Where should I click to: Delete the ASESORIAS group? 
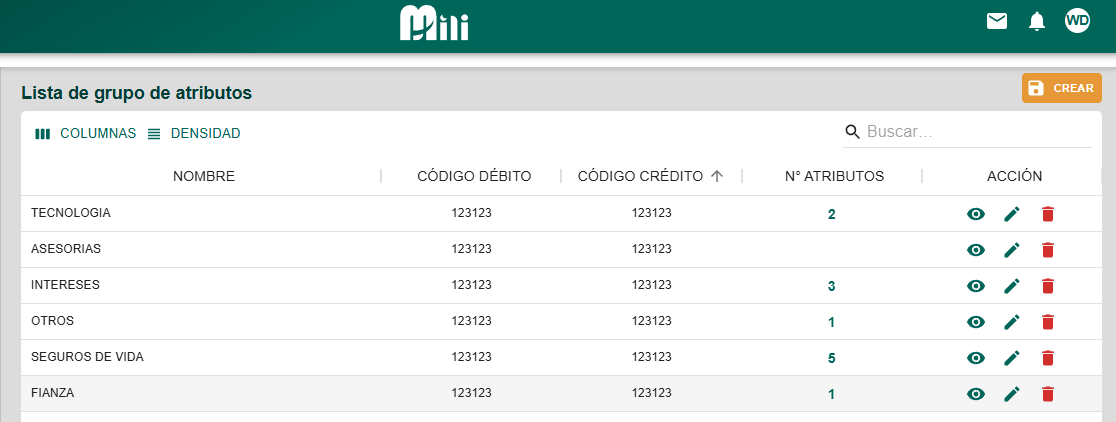pos(1048,250)
